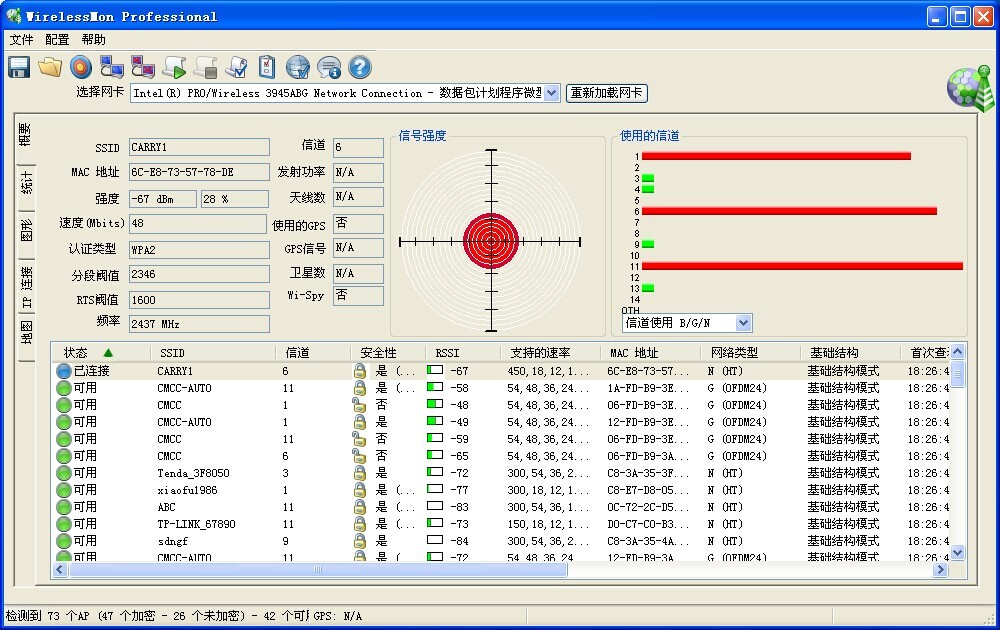1000x630 pixels.
Task: Click the globe with checkmark icon
Action: click(297, 67)
